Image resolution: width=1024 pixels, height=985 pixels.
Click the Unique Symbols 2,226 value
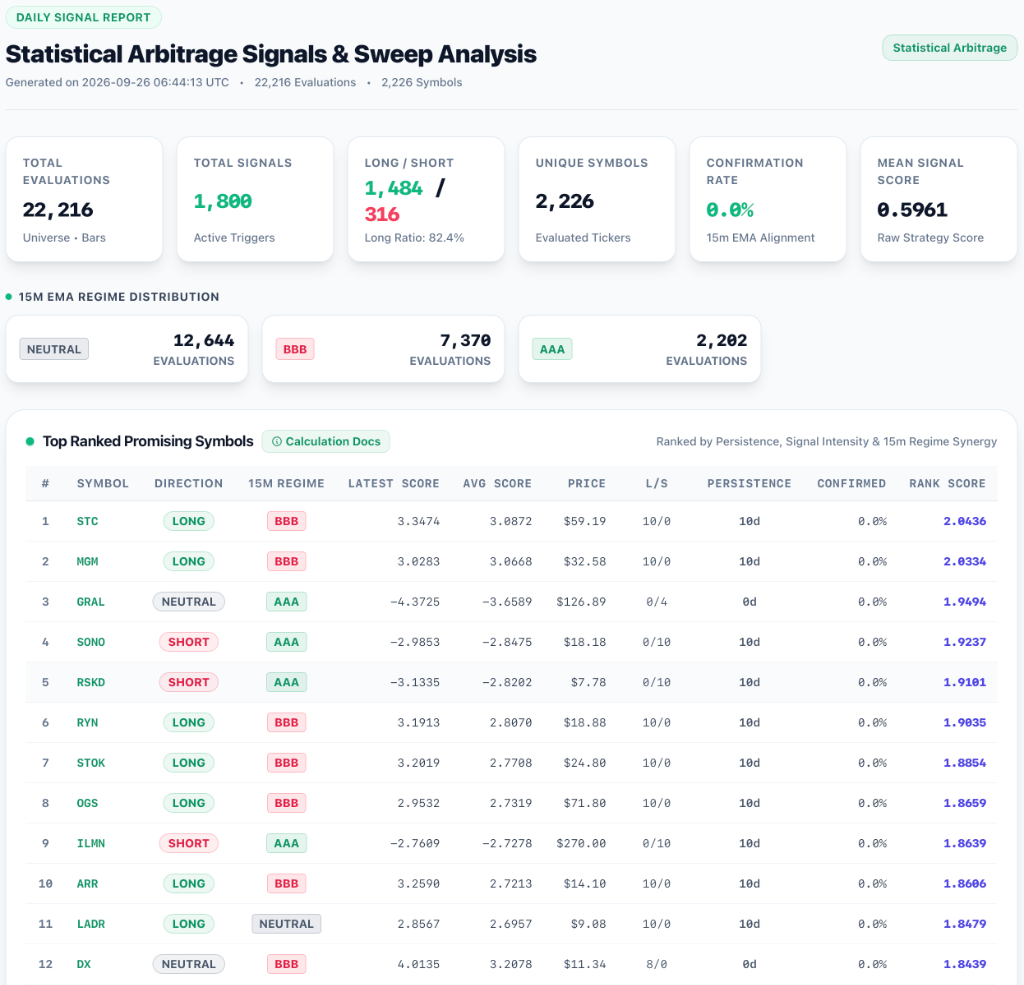point(565,202)
